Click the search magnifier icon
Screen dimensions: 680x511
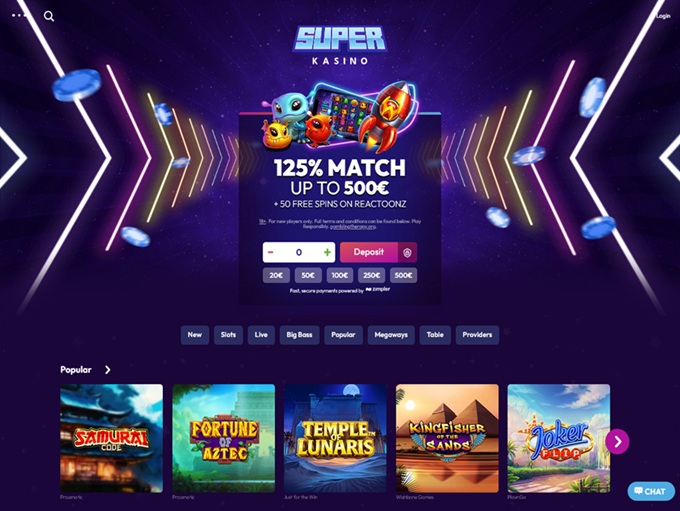(49, 16)
